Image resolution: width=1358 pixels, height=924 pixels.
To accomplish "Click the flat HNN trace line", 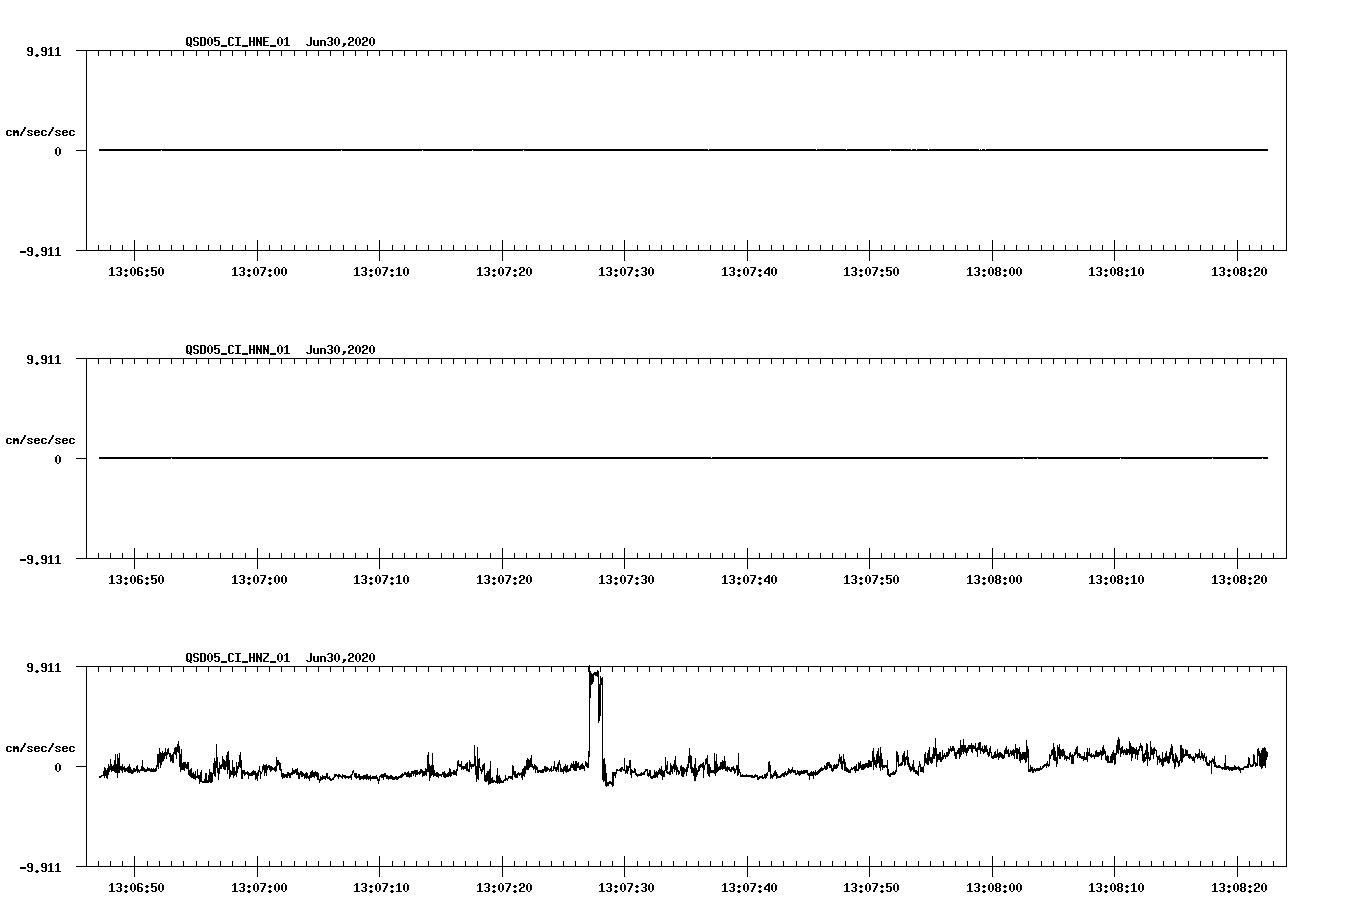I will coord(683,458).
